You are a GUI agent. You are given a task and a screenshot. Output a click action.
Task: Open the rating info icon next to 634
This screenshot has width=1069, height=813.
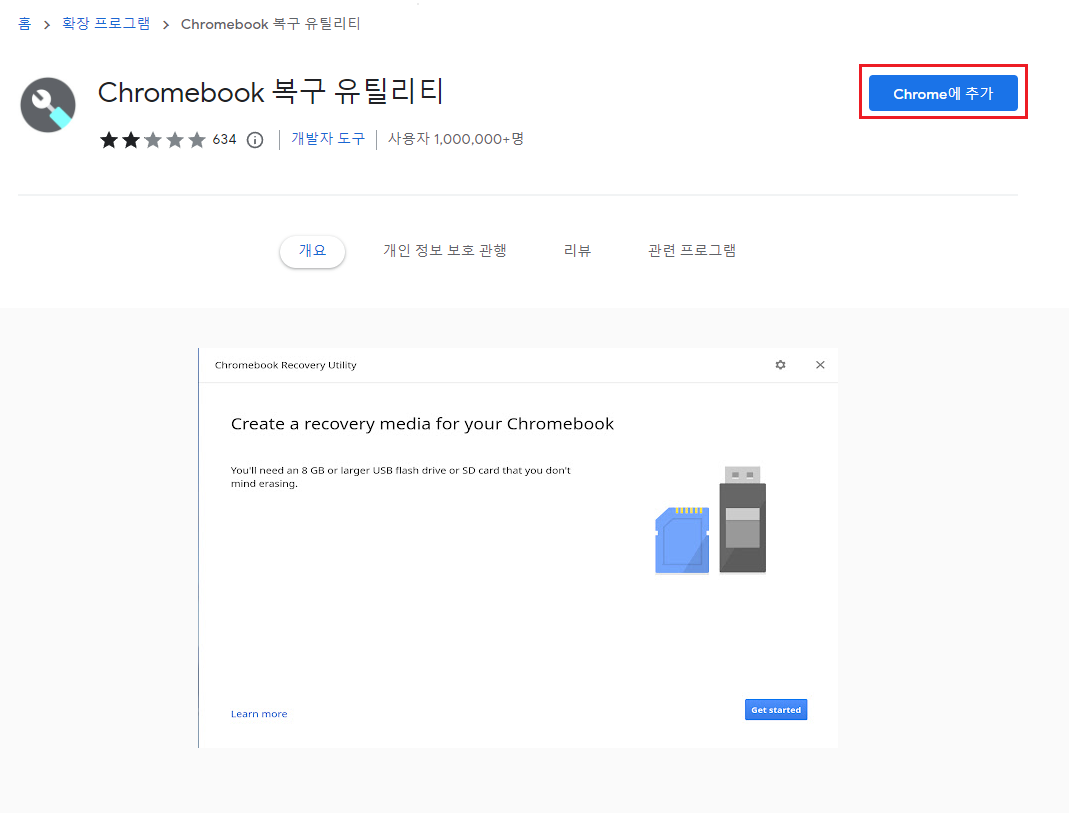tap(255, 140)
